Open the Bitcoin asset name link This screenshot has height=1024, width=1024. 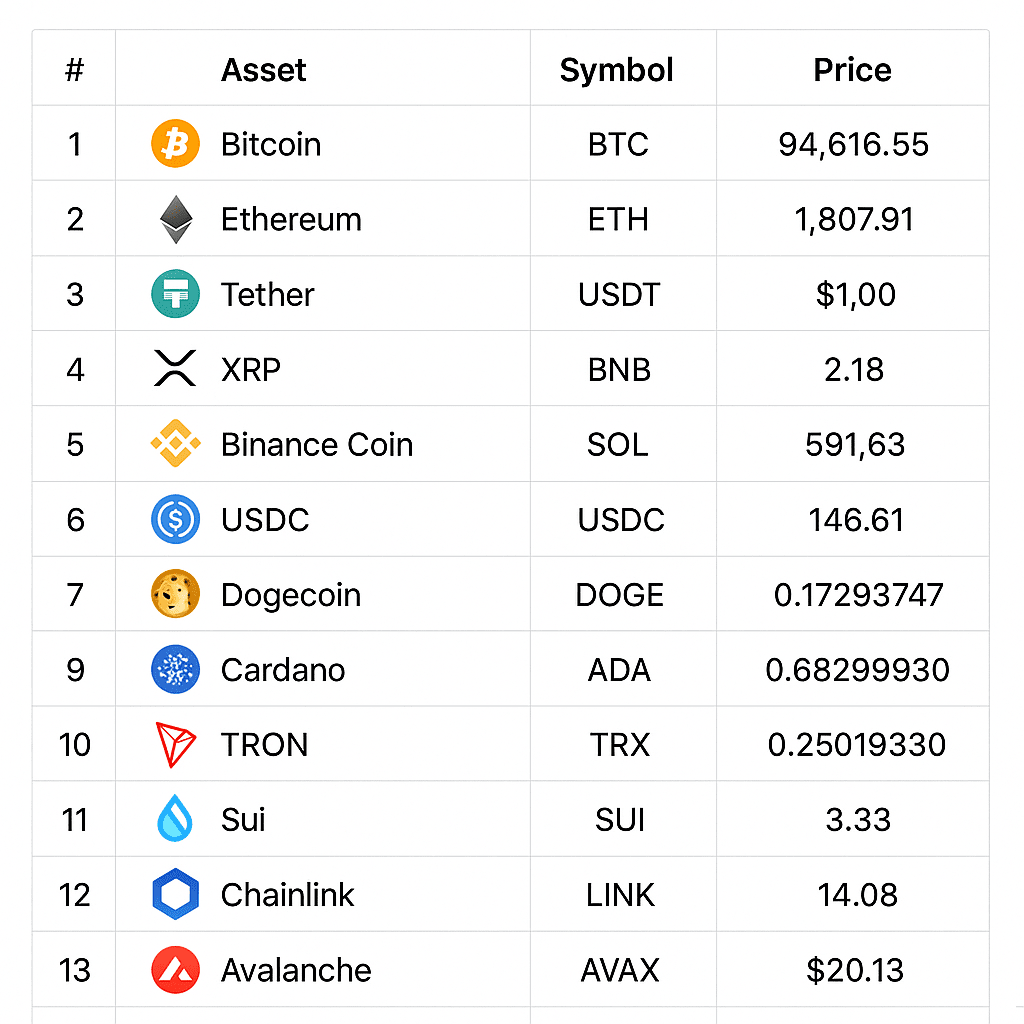271,144
